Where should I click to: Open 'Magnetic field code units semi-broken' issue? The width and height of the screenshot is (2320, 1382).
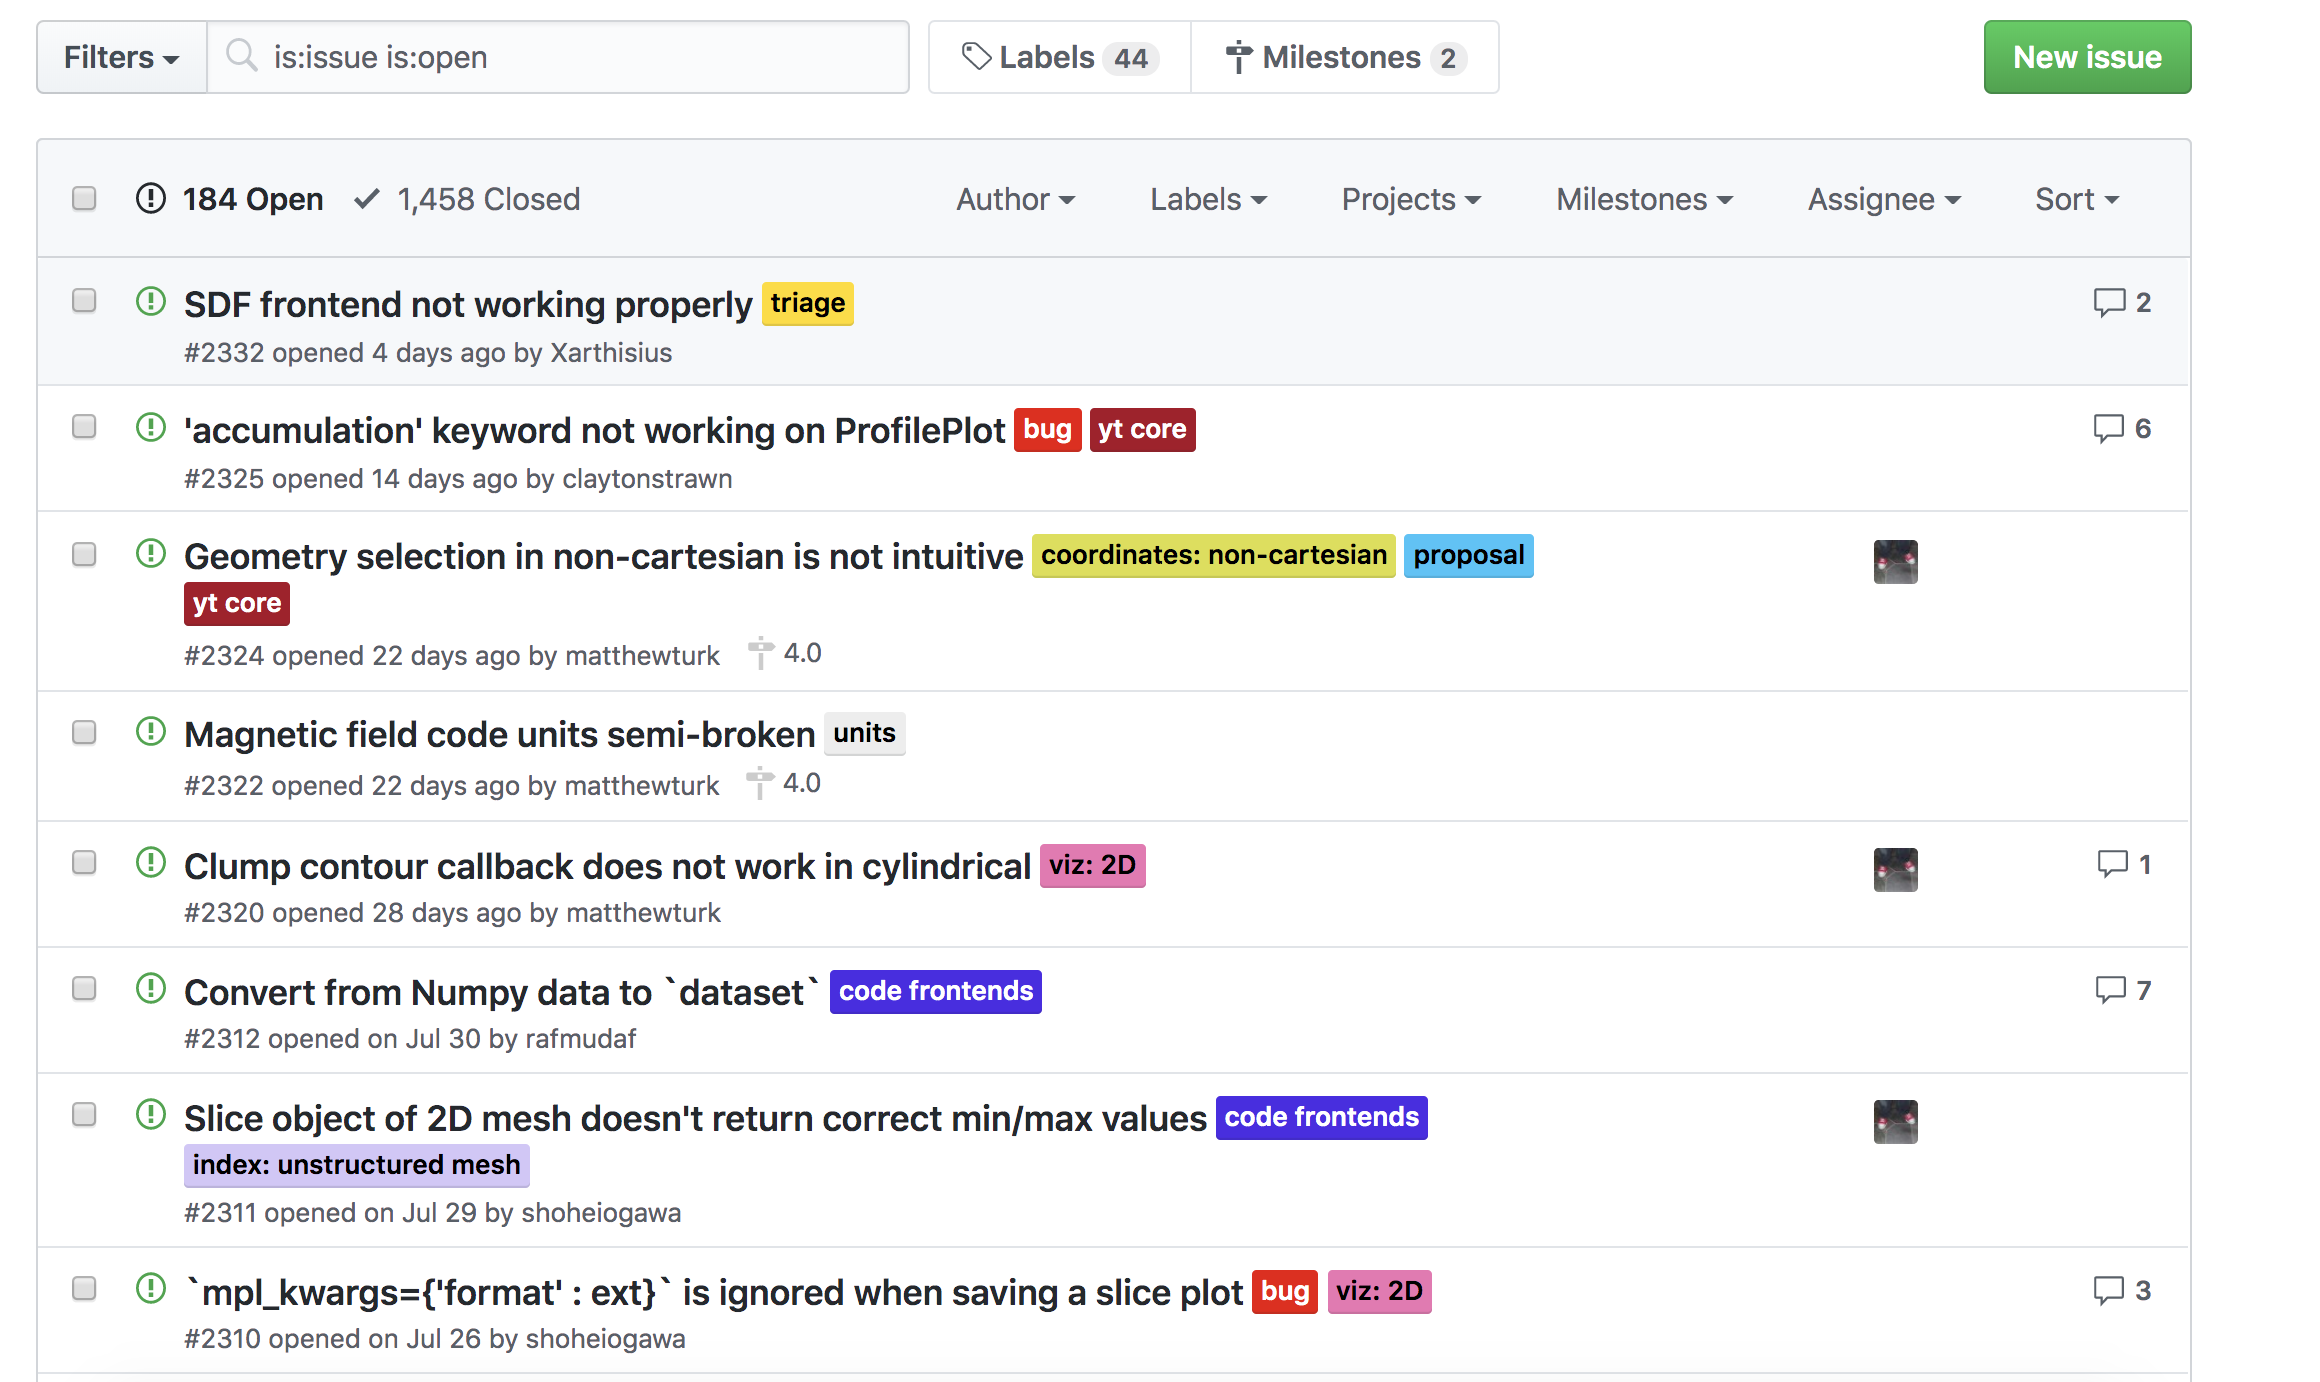(499, 735)
